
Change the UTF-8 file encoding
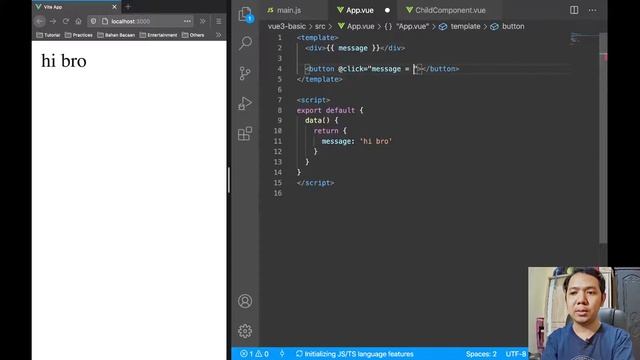click(x=516, y=354)
